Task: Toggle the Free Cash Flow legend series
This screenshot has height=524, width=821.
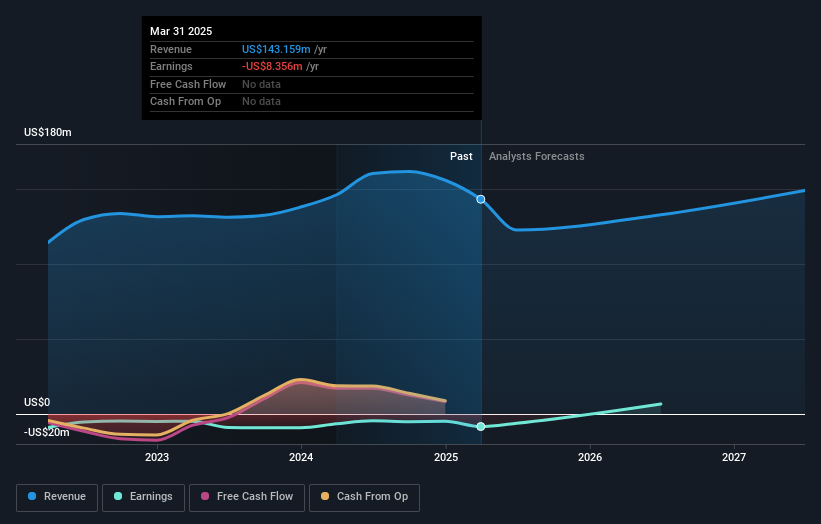Action: click(247, 497)
